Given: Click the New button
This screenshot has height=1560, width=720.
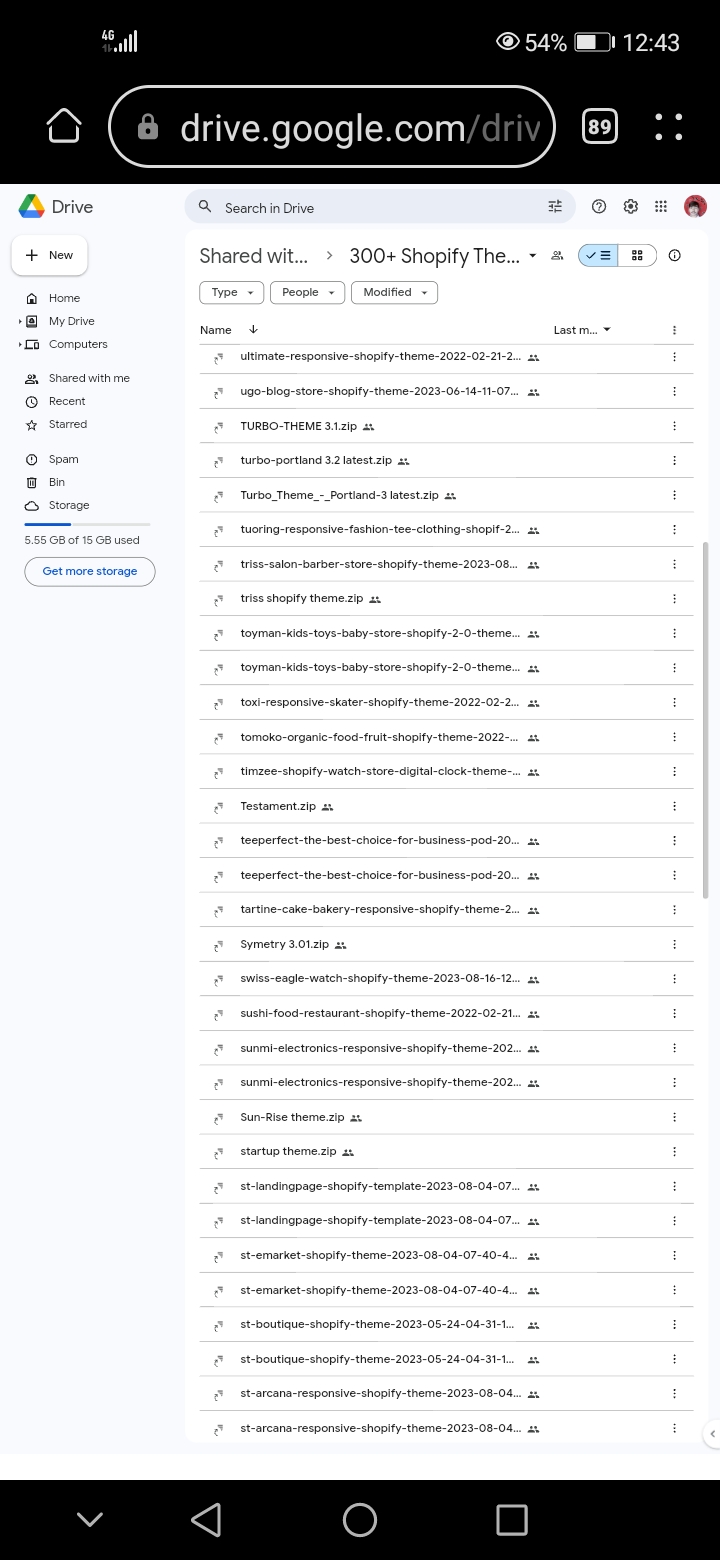Looking at the screenshot, I should (50, 255).
